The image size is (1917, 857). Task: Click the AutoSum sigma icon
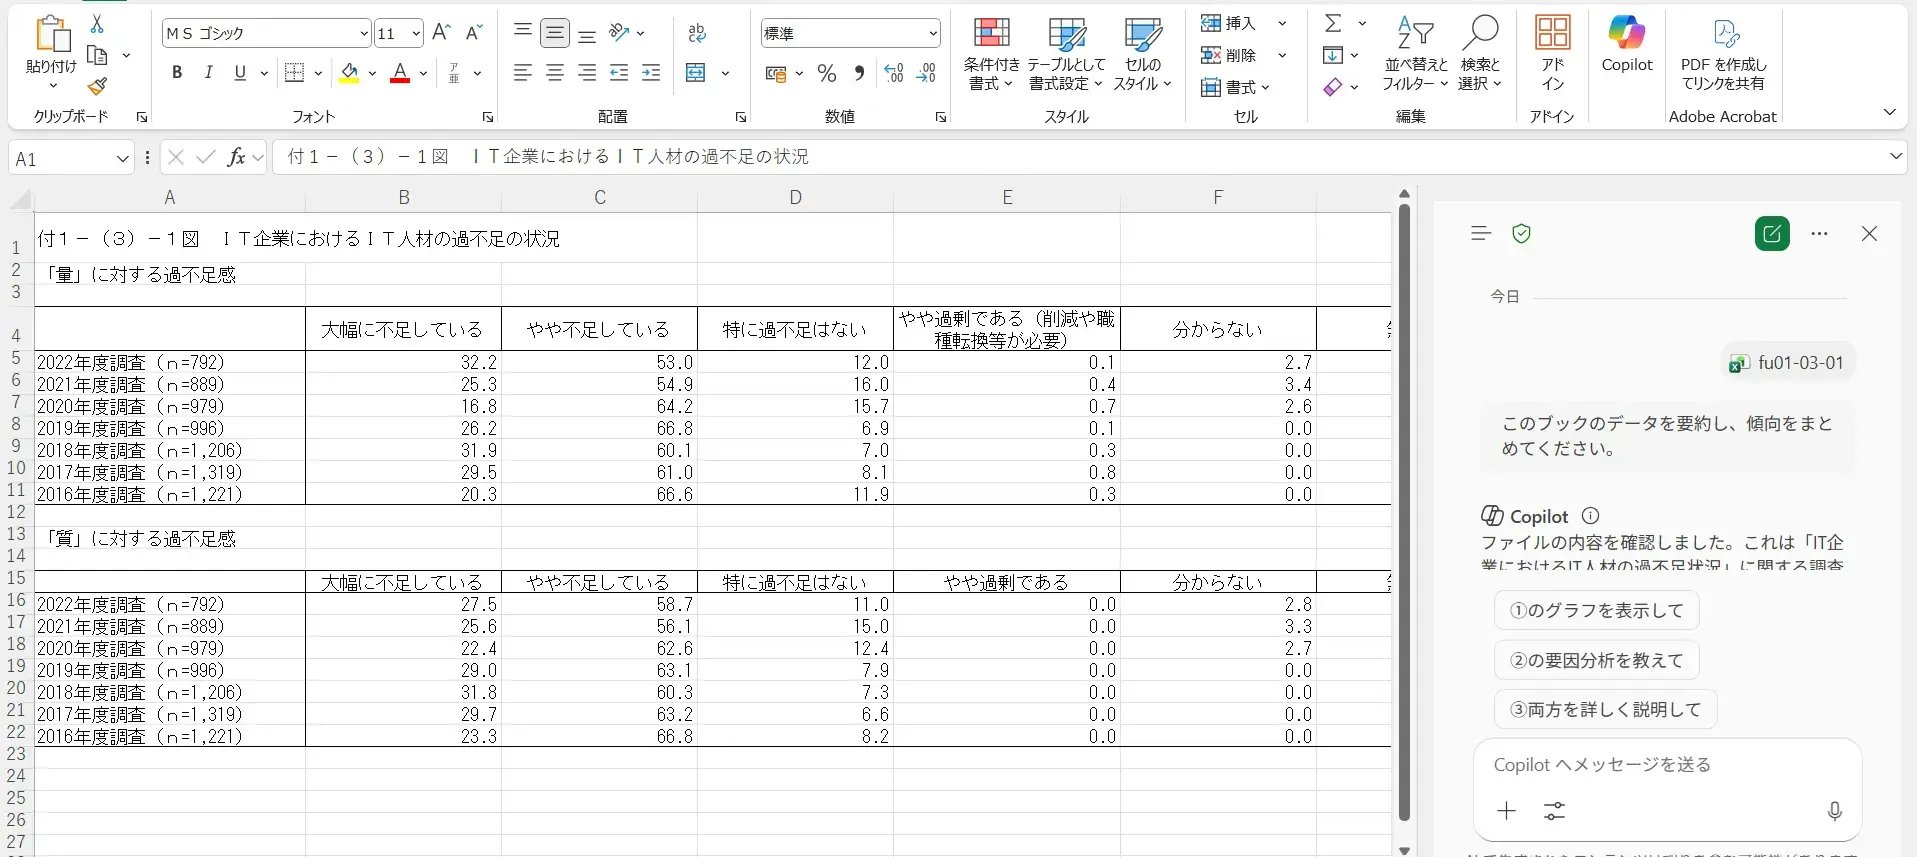1333,23
